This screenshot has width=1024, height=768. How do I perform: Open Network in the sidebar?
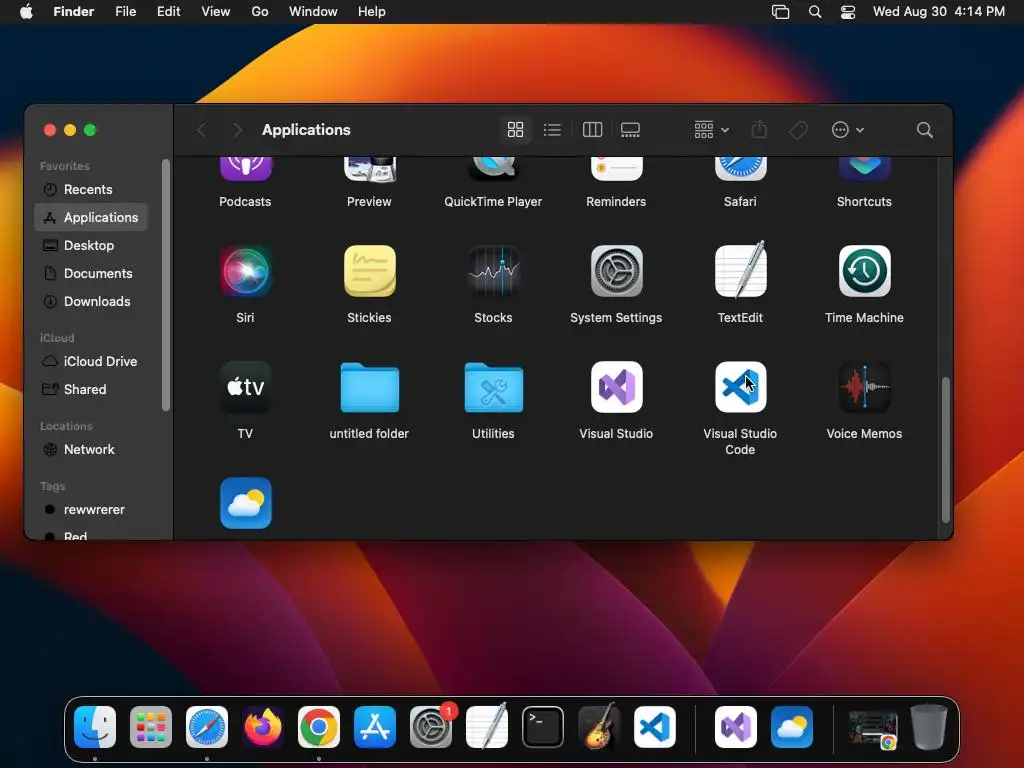(x=91, y=449)
